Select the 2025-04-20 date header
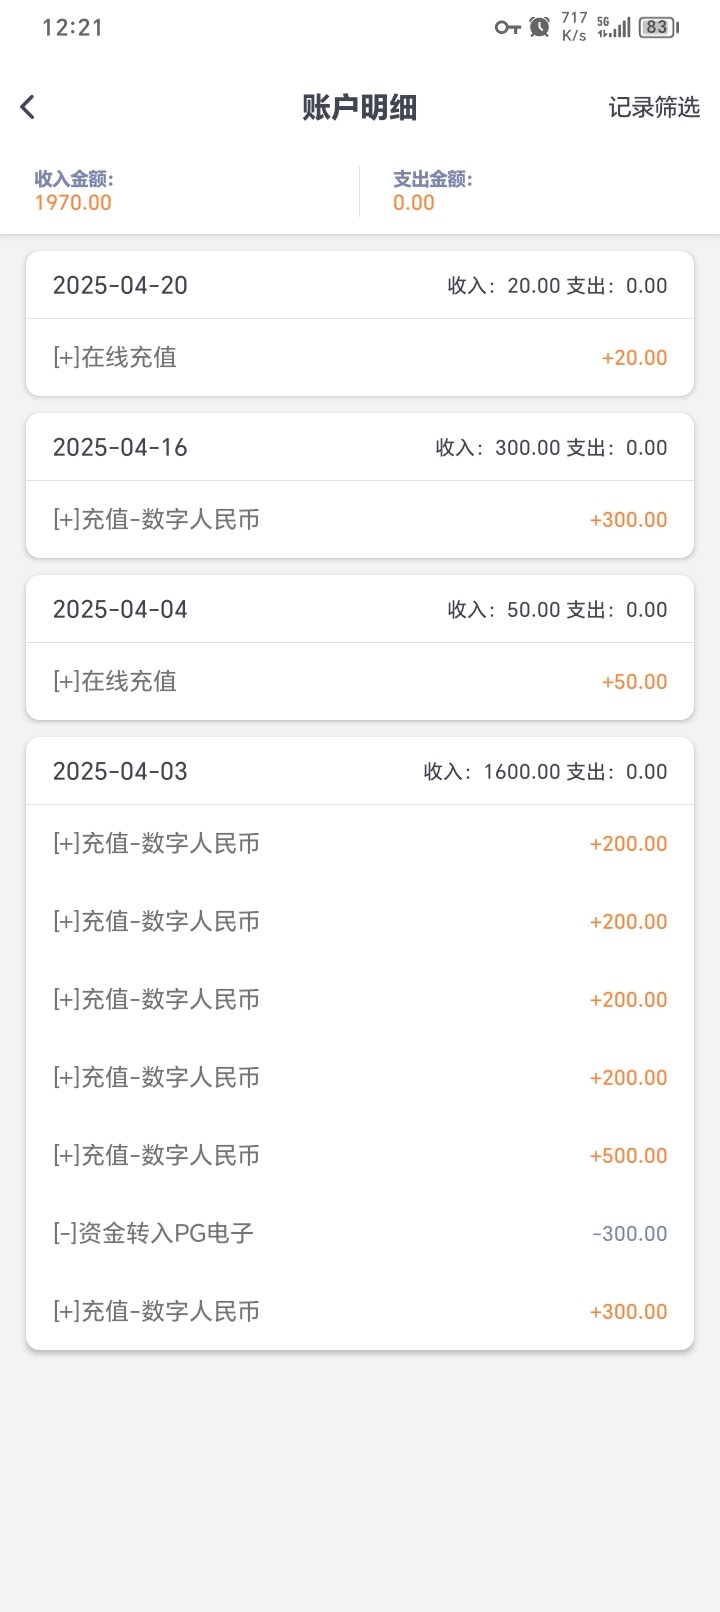 (120, 286)
